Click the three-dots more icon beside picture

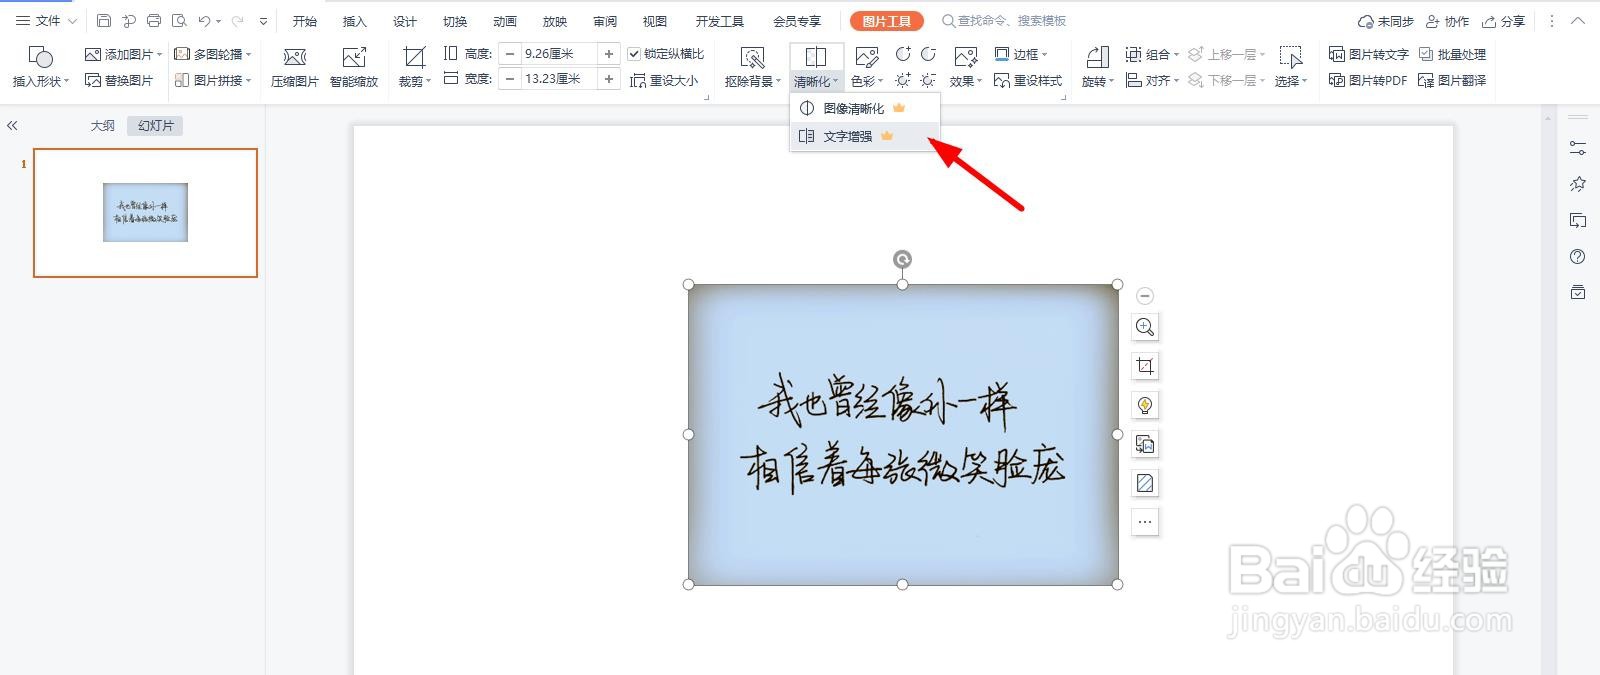[1145, 522]
